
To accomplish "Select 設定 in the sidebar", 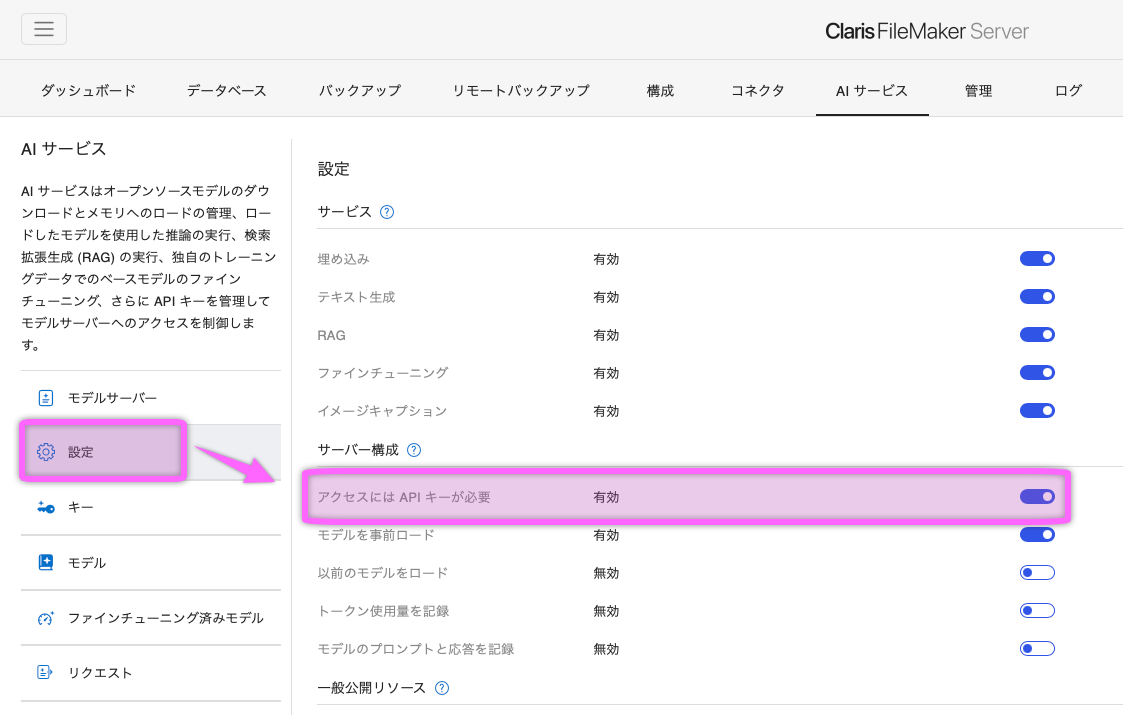I will tap(151, 452).
